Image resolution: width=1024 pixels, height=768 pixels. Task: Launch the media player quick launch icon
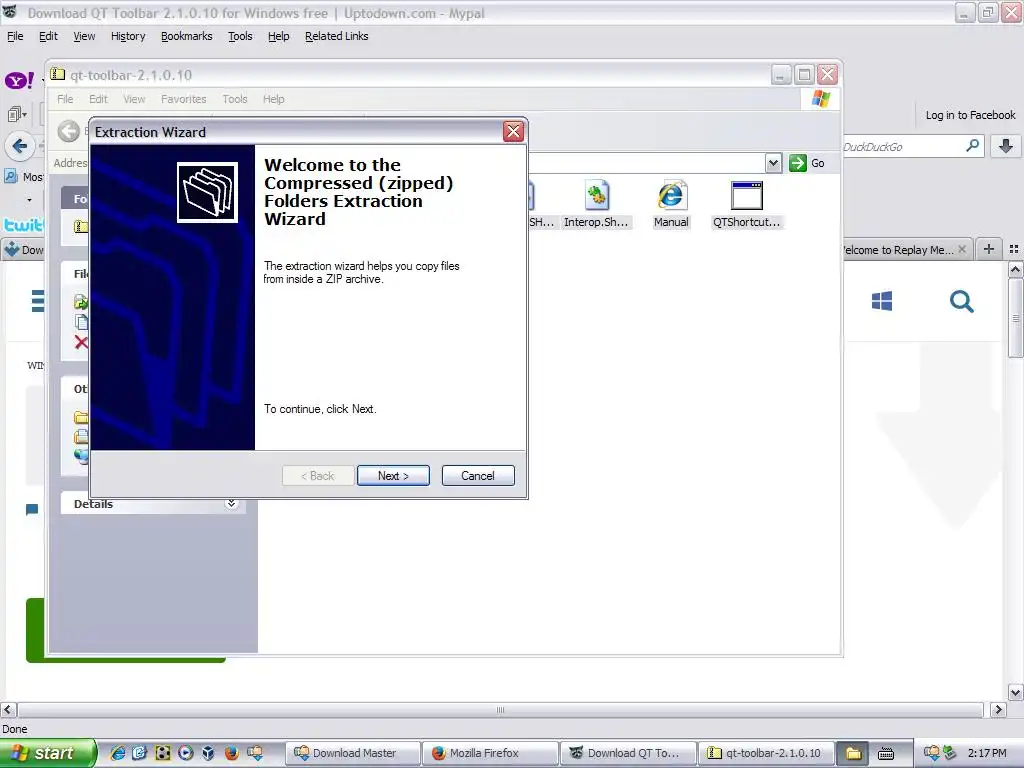(x=185, y=753)
